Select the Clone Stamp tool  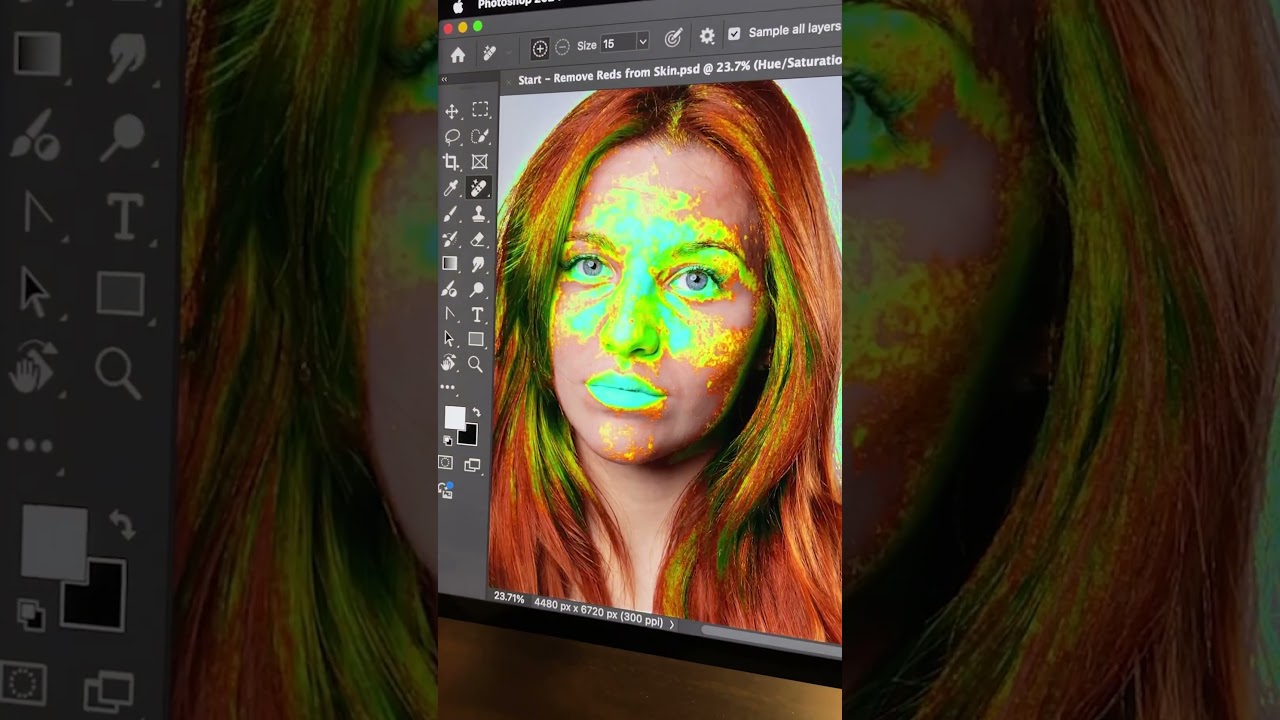tap(478, 213)
